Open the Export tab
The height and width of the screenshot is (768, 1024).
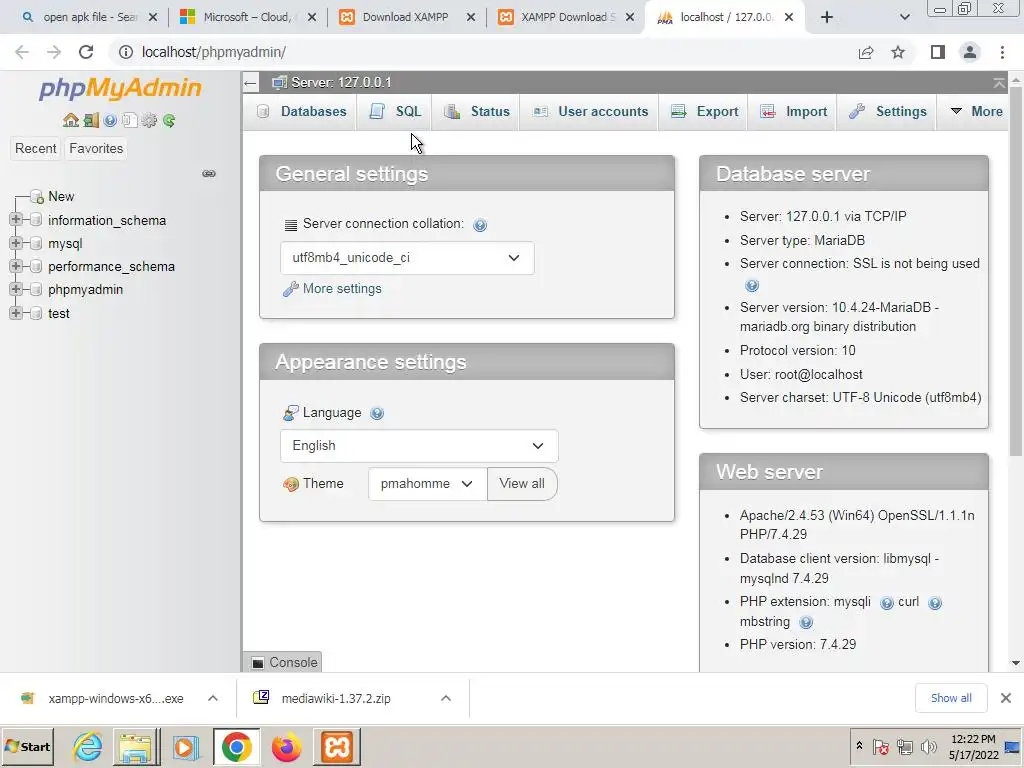[x=703, y=112]
